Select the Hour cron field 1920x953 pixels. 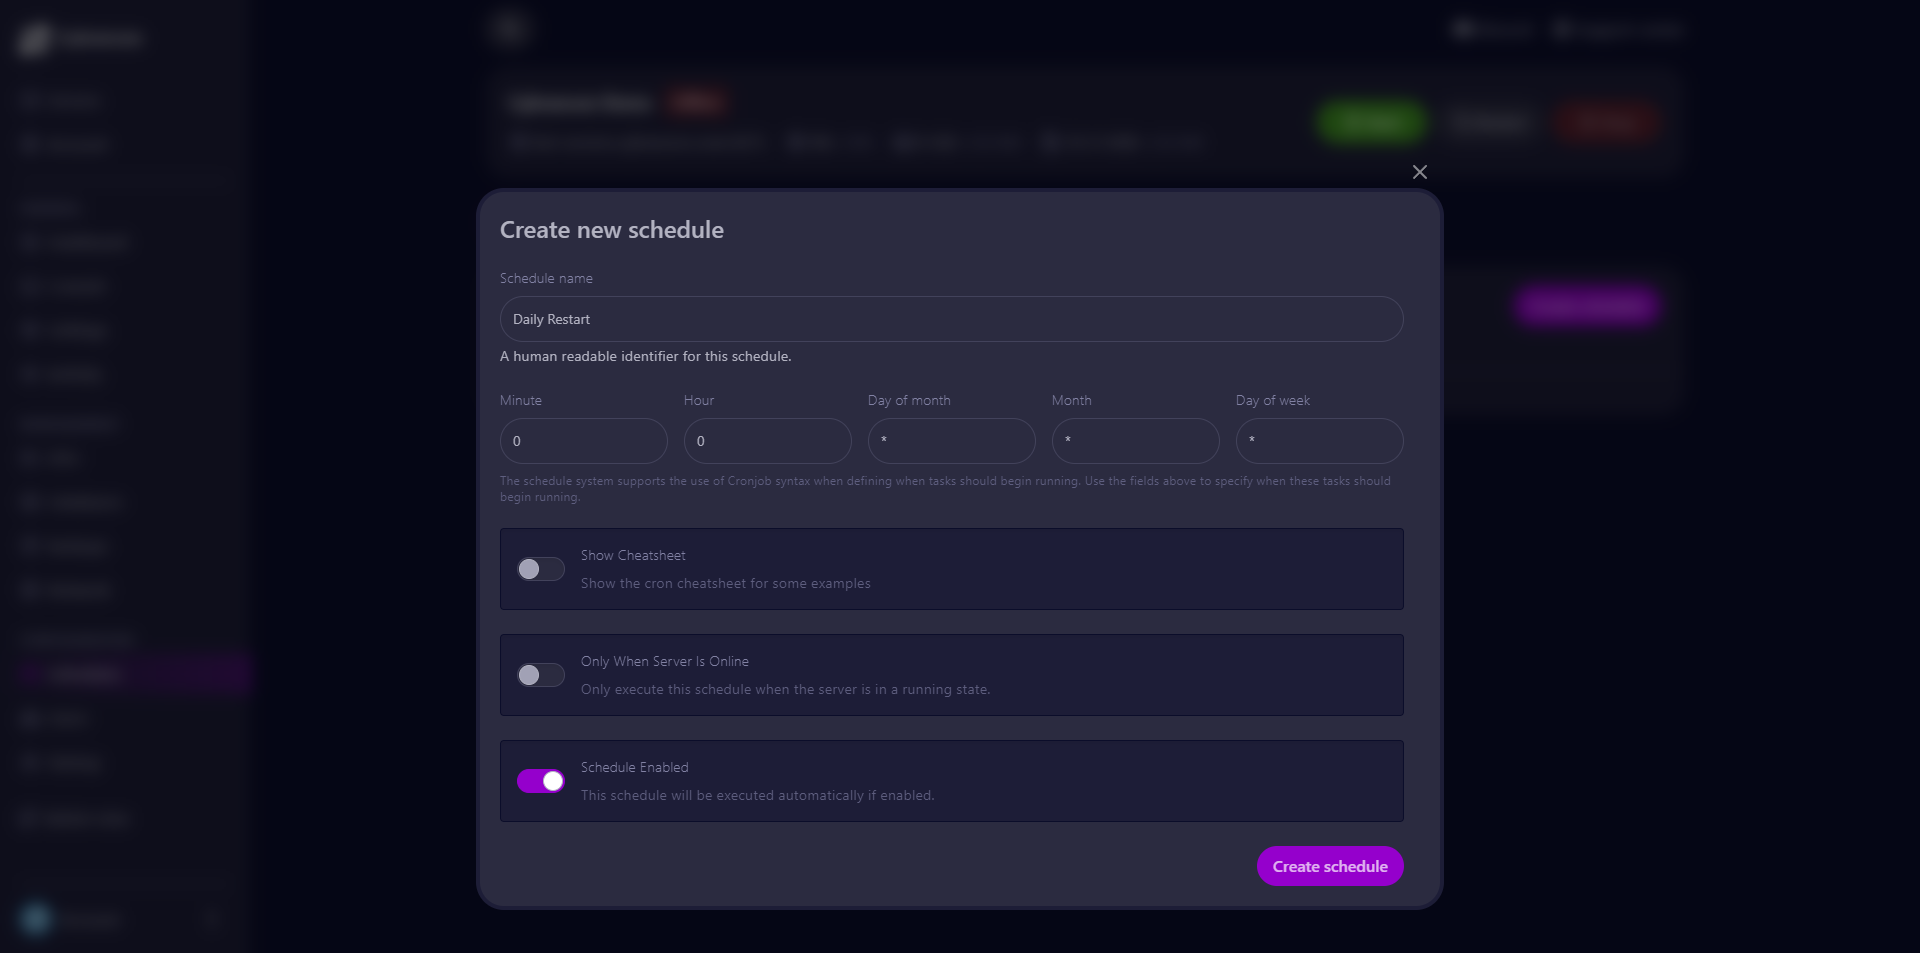point(767,441)
